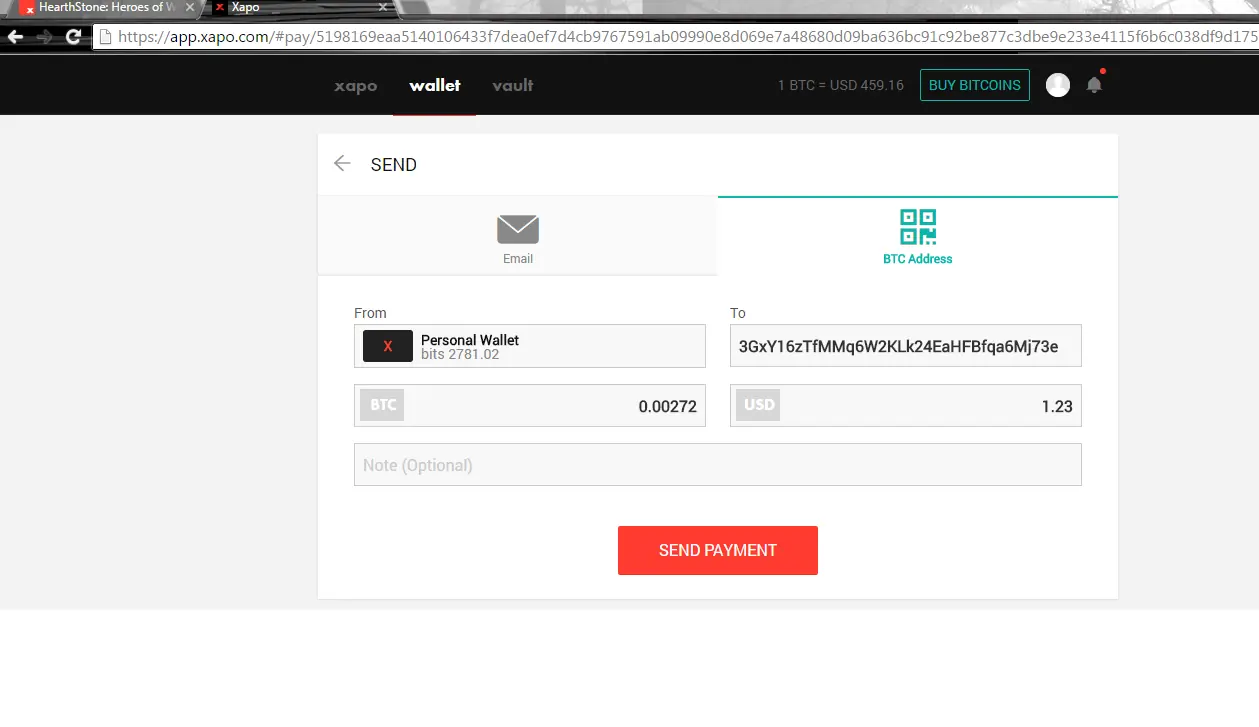Click the USD currency label

pyautogui.click(x=759, y=405)
